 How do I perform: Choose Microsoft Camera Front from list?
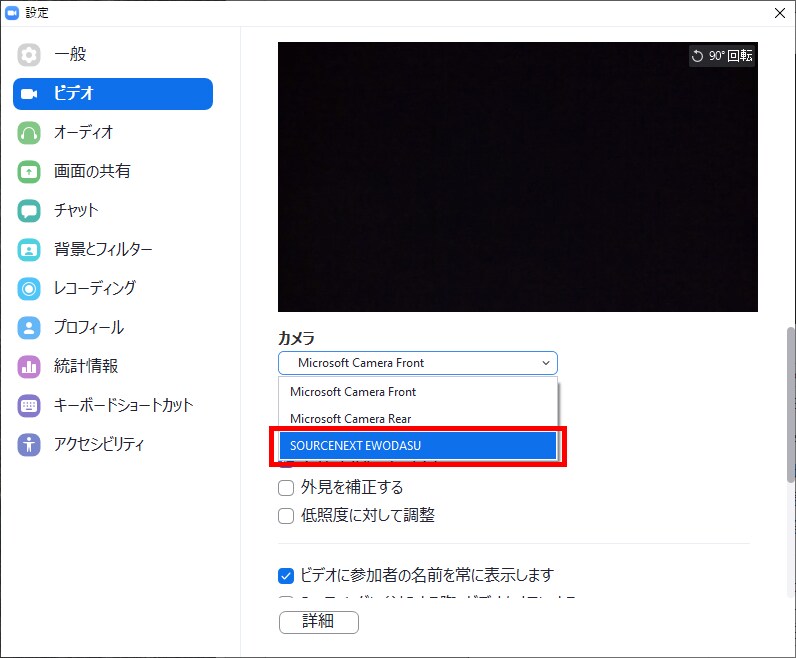(x=418, y=392)
